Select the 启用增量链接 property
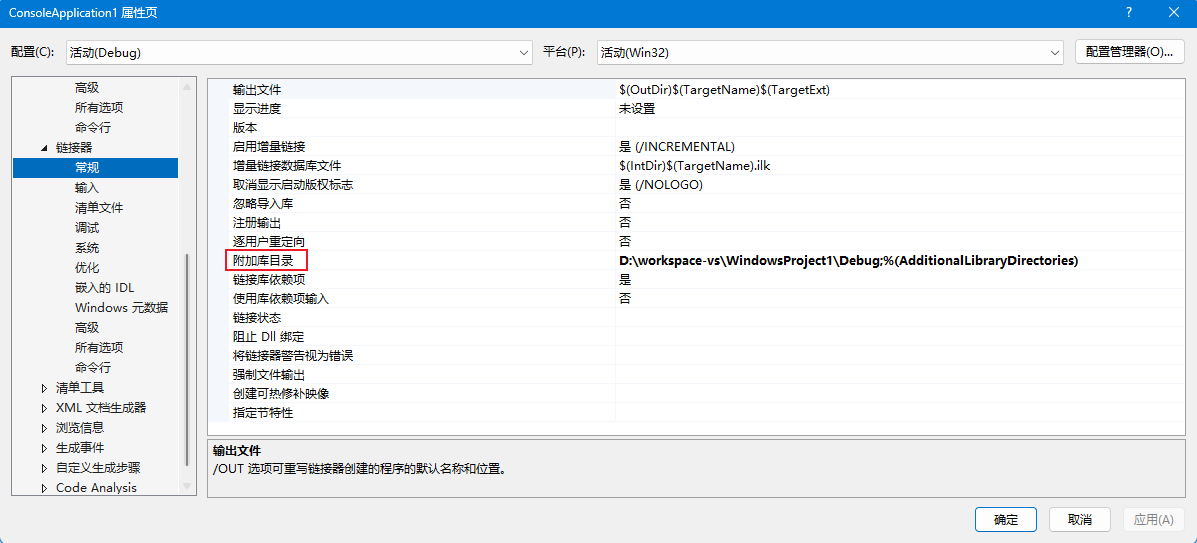This screenshot has width=1197, height=543. coord(269,147)
